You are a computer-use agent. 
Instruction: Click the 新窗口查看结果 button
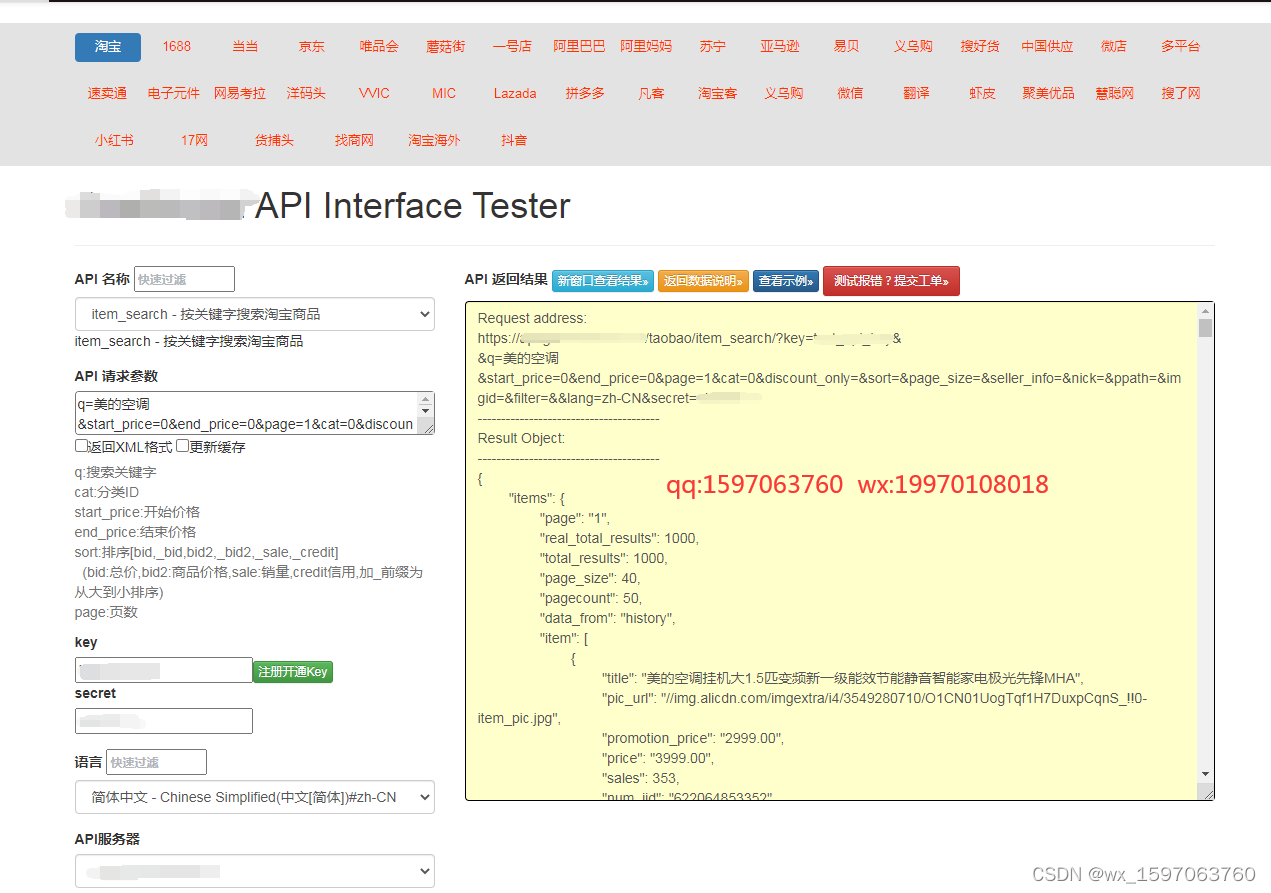coord(603,281)
